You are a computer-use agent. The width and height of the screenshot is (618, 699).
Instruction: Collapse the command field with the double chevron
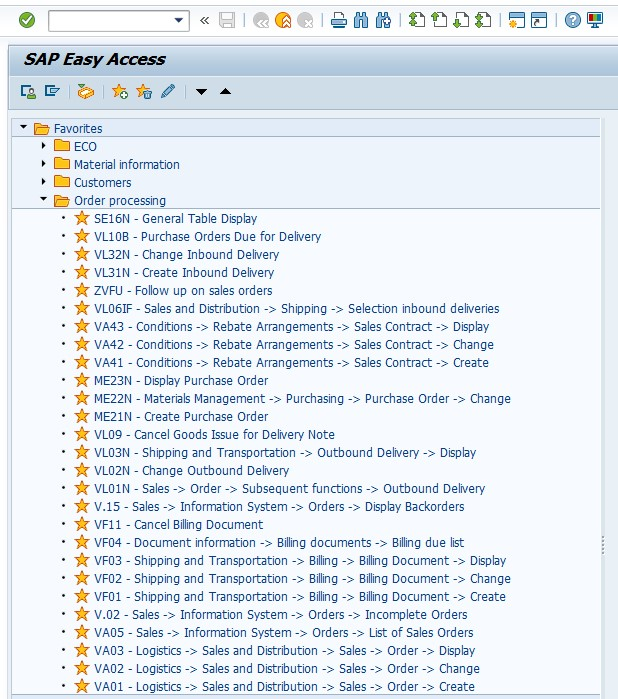pos(205,21)
